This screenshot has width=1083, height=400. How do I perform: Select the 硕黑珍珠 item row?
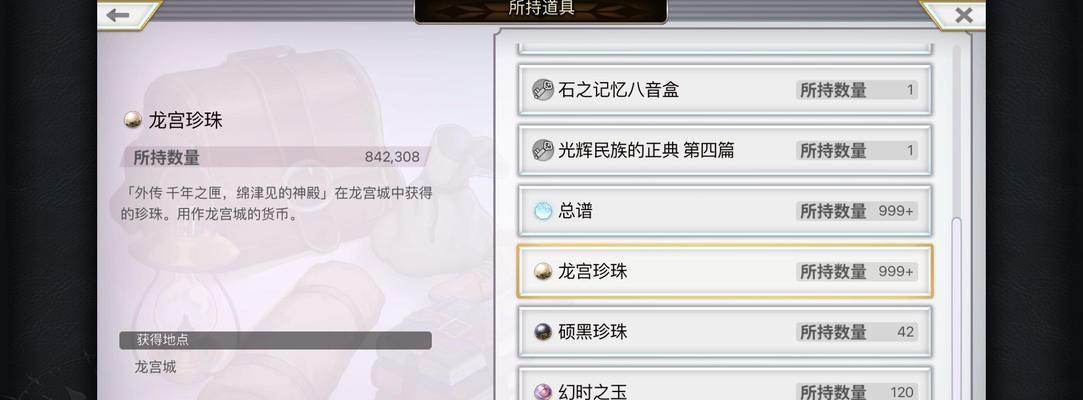(725, 332)
